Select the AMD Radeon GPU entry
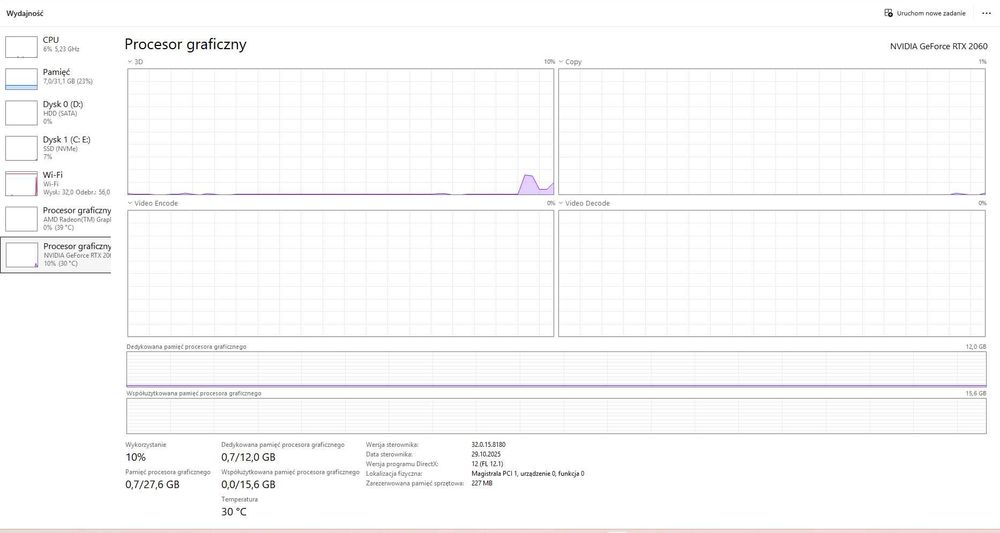The height and width of the screenshot is (533, 1000). [56, 218]
